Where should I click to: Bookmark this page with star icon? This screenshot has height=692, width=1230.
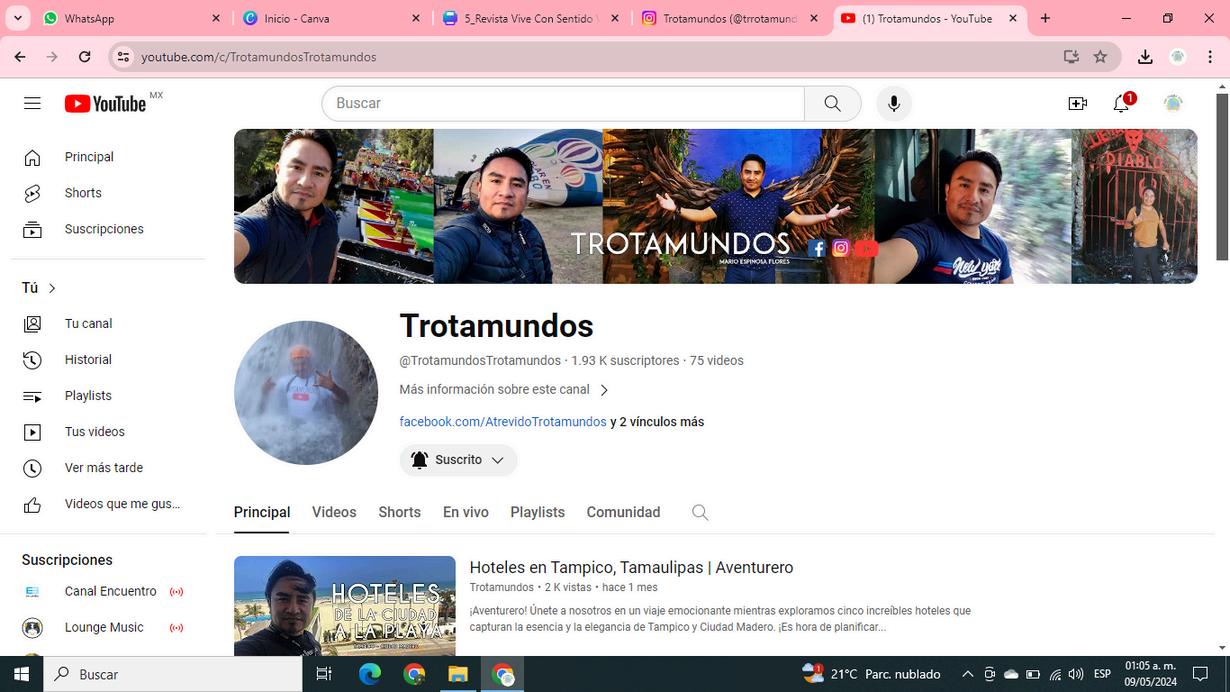click(1100, 57)
